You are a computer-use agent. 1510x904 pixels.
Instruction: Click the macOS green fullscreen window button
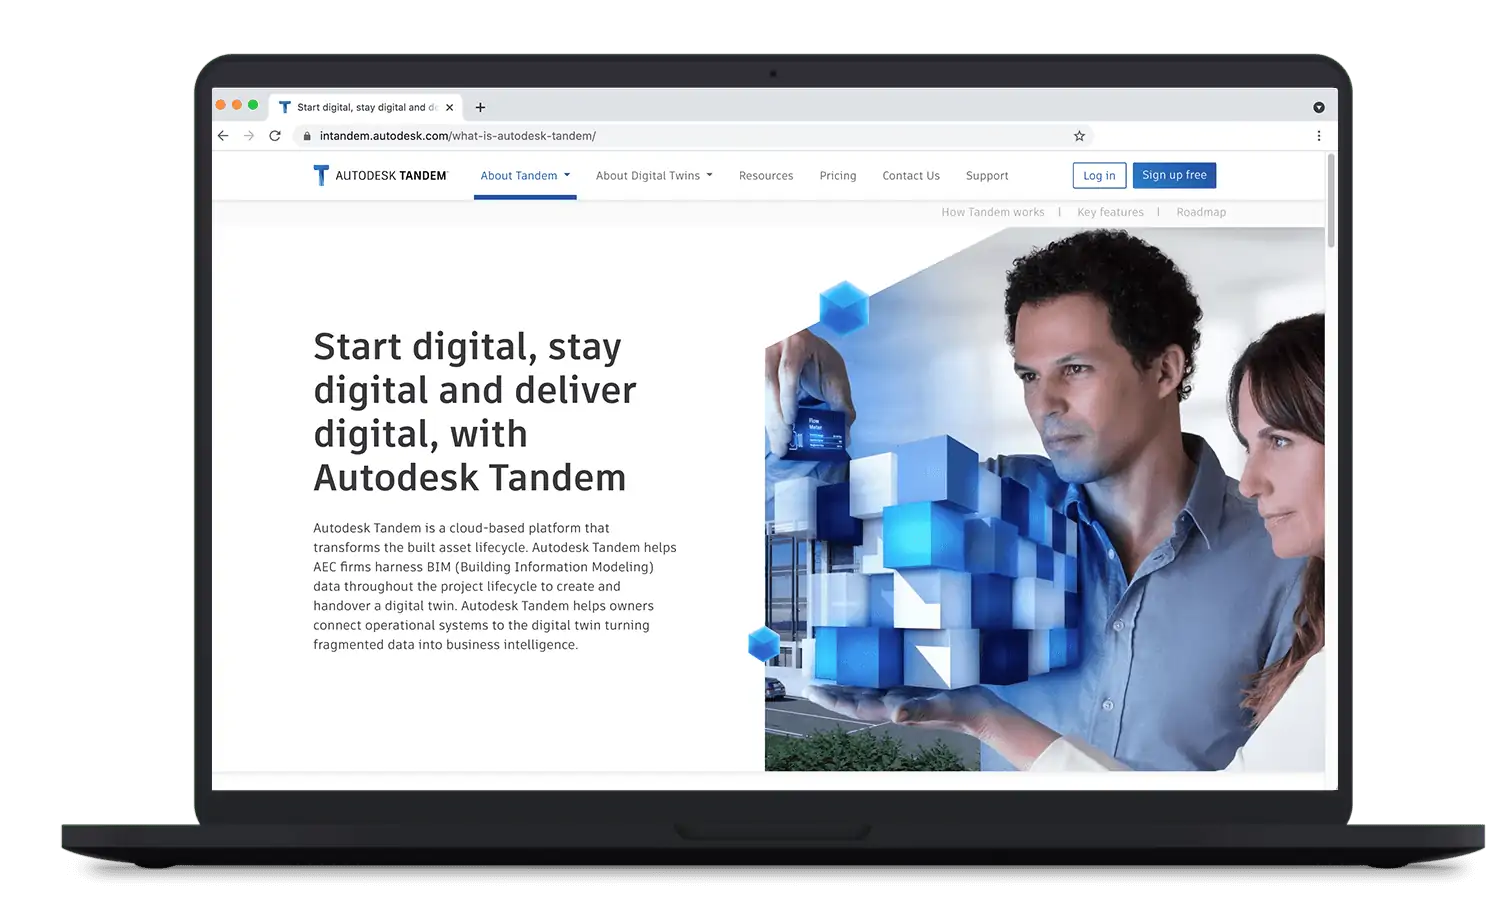[x=253, y=105]
